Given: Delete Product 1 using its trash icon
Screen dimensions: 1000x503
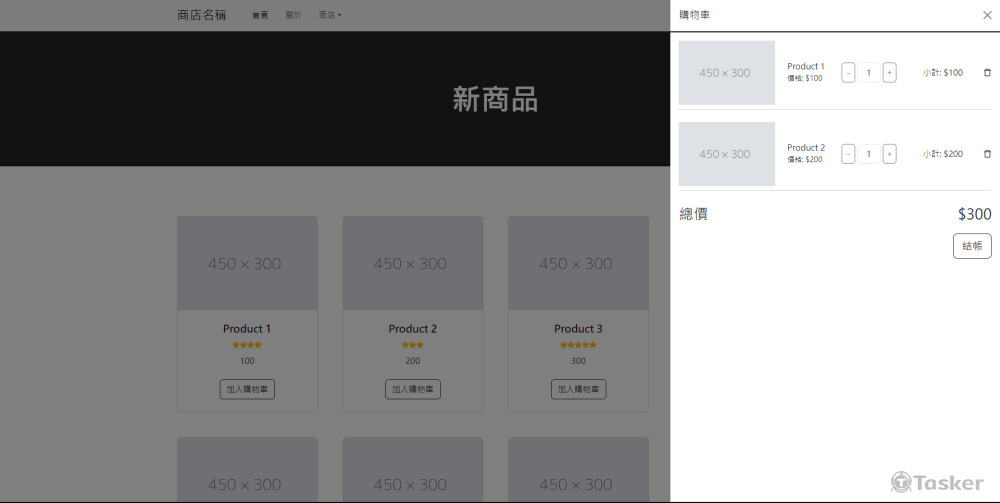Looking at the screenshot, I should (x=988, y=72).
